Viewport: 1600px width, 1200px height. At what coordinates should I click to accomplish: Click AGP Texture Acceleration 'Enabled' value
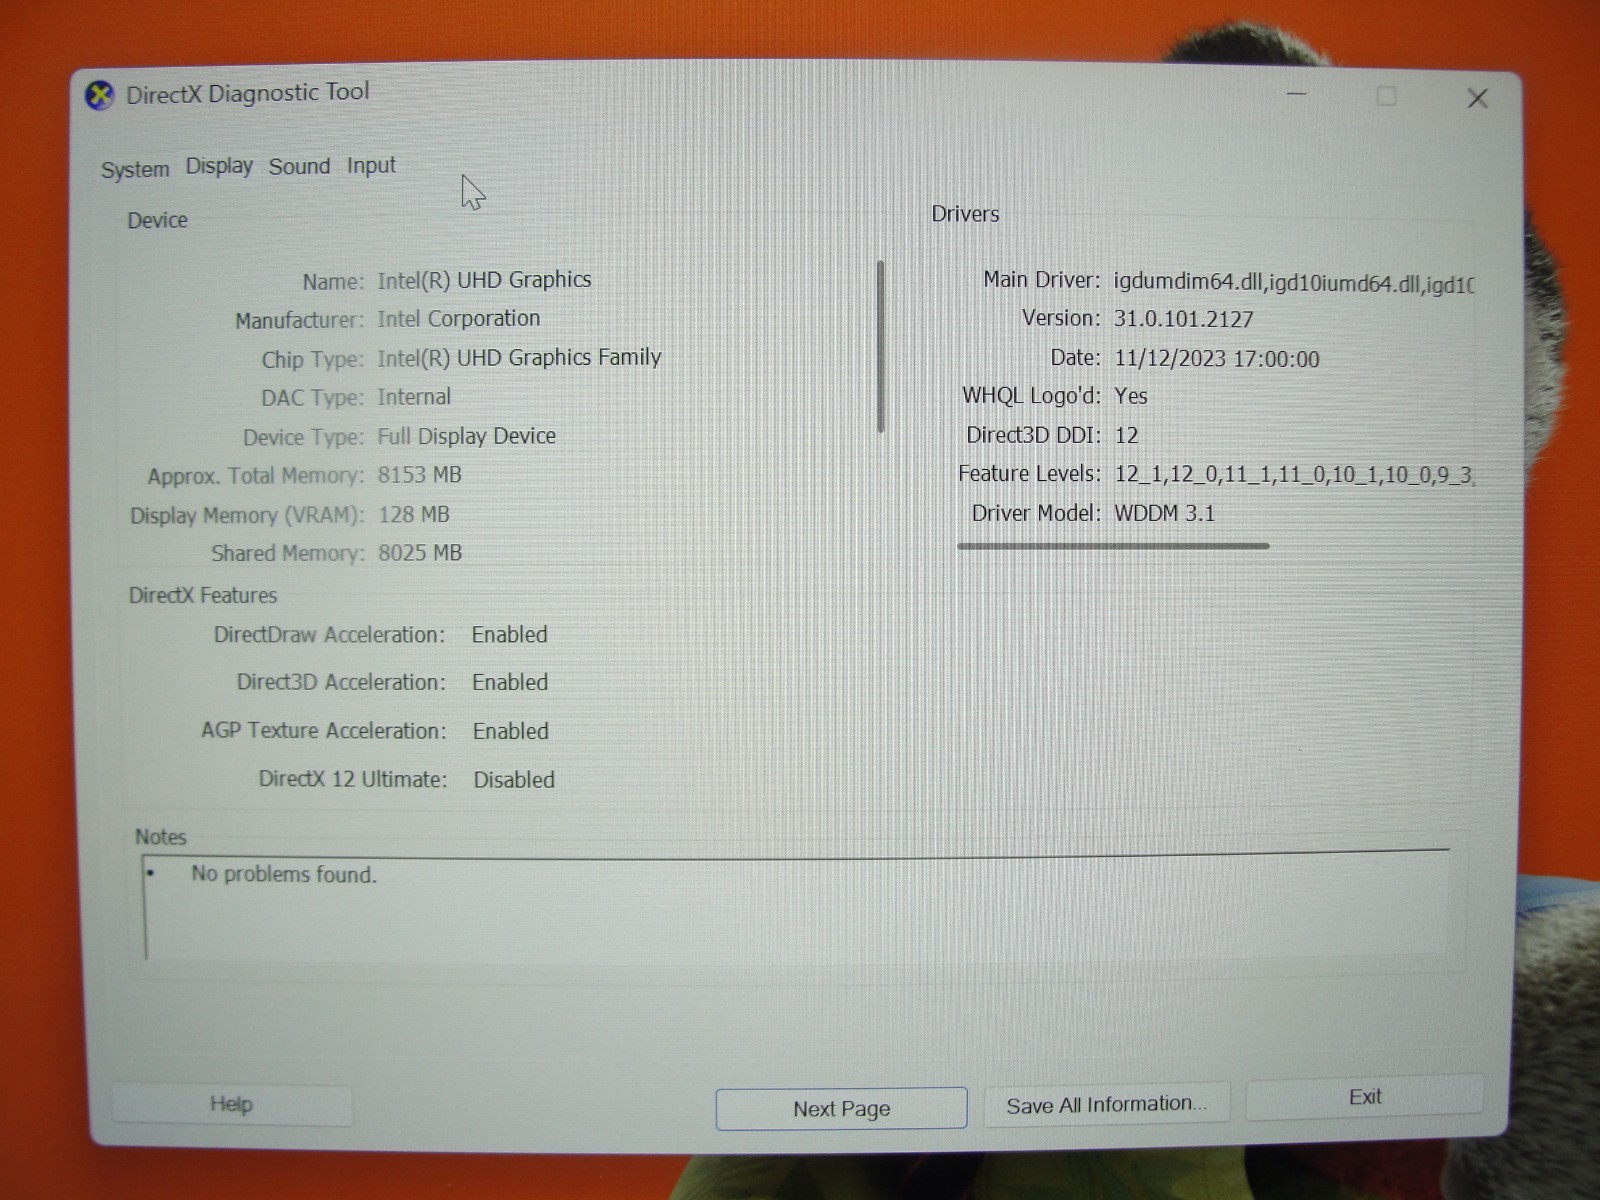pos(510,732)
